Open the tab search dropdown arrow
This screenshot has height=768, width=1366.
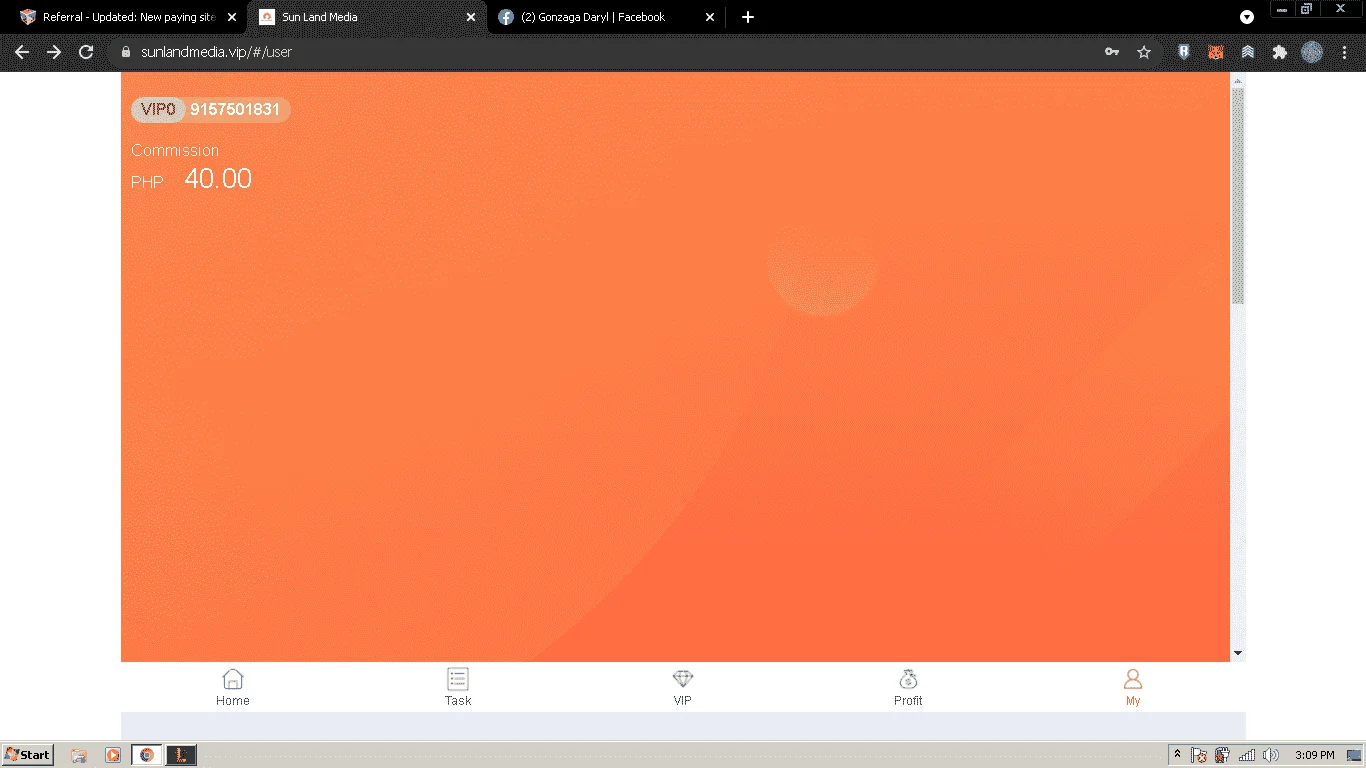(x=1247, y=17)
